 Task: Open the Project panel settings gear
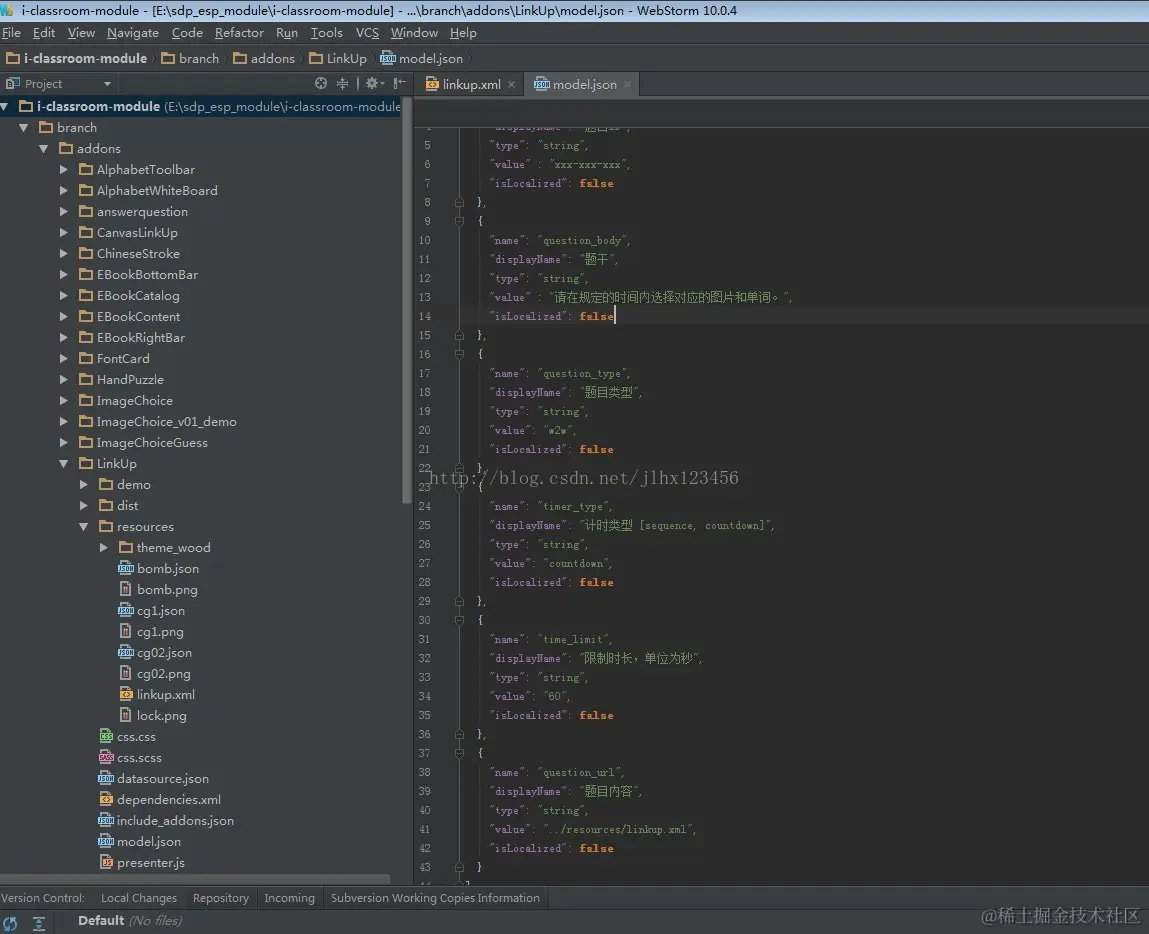(374, 84)
